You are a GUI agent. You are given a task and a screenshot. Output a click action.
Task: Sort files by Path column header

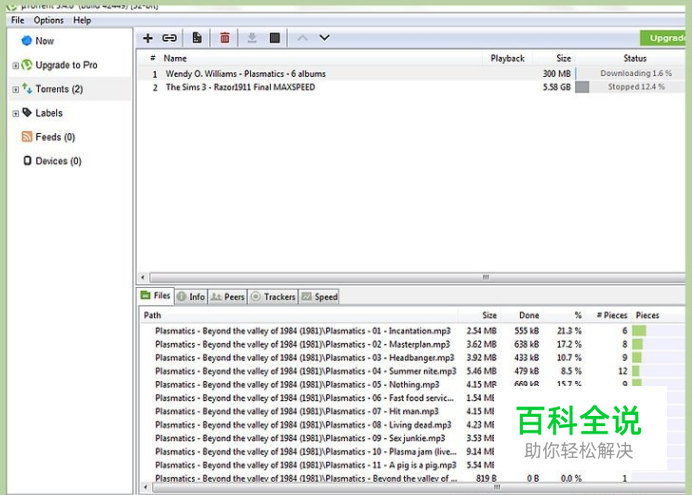[152, 315]
